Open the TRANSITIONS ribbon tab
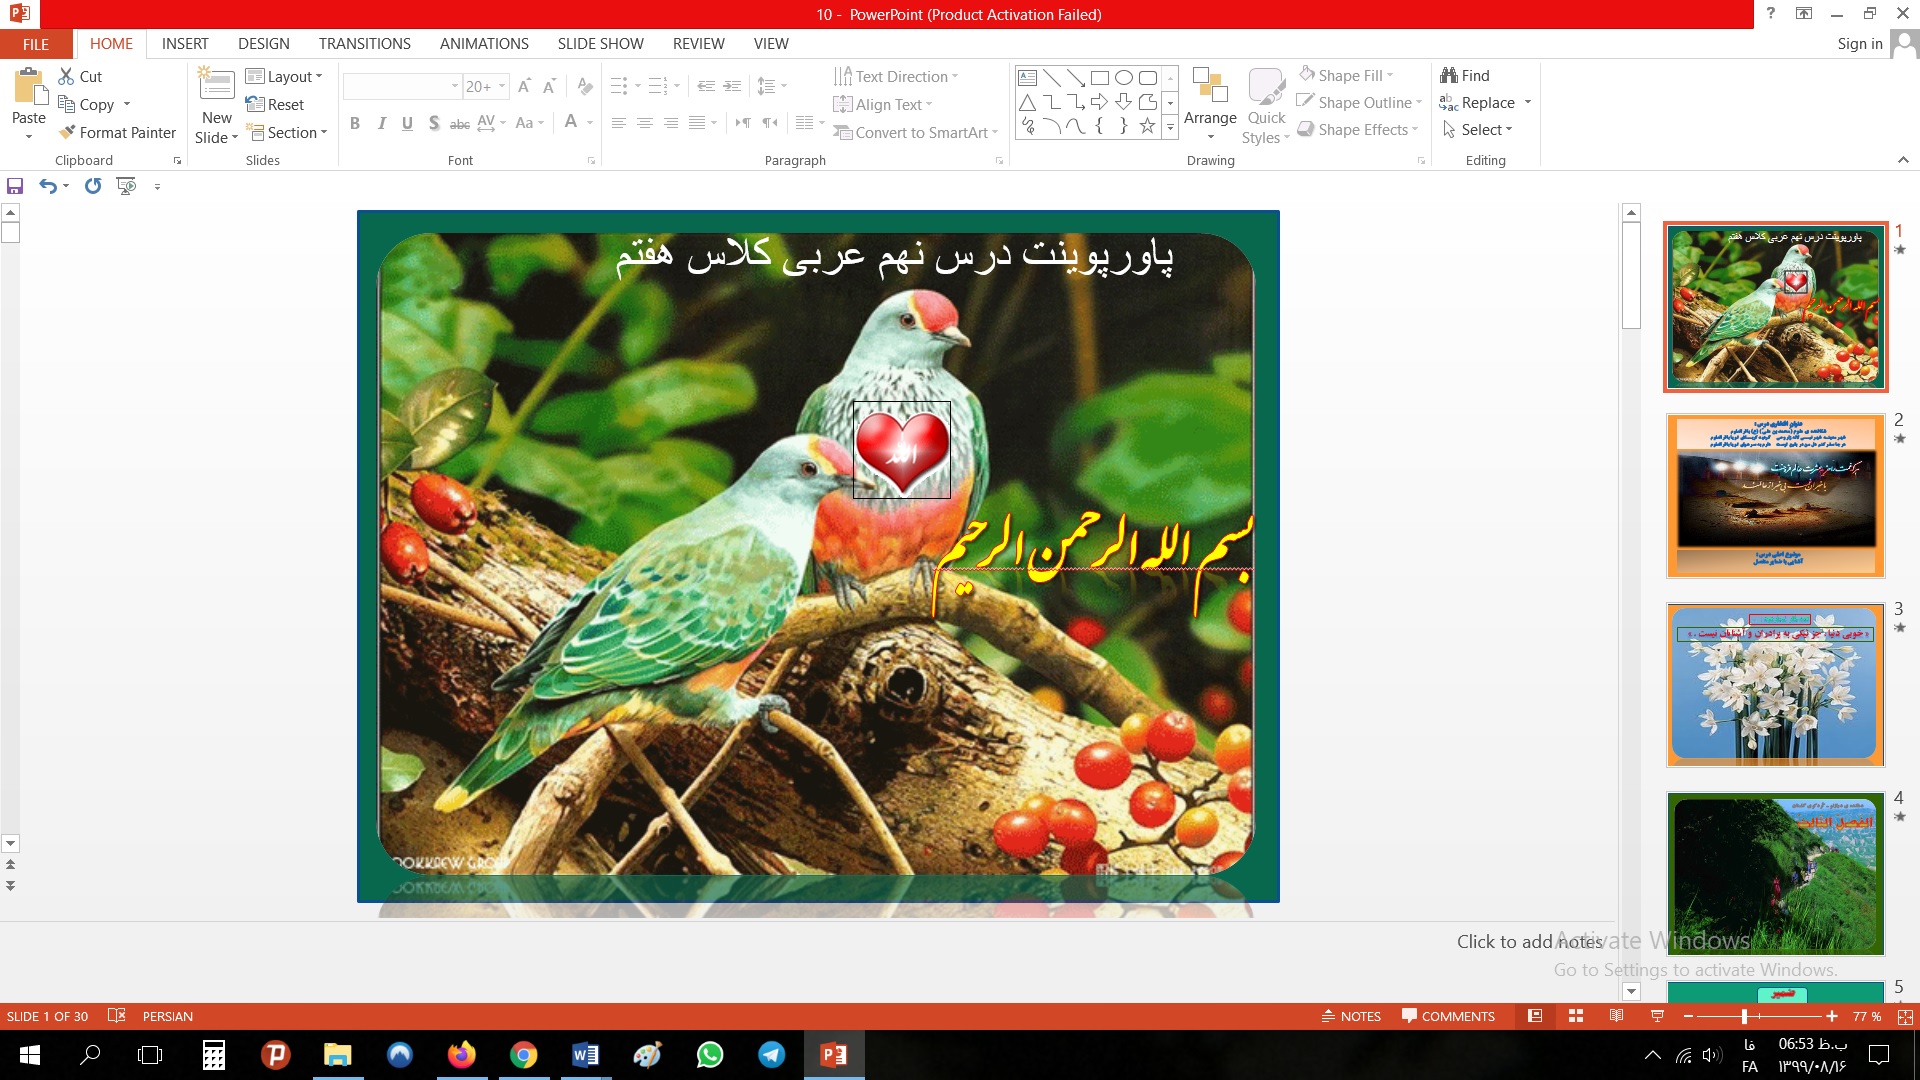The width and height of the screenshot is (1920, 1080). coord(364,44)
